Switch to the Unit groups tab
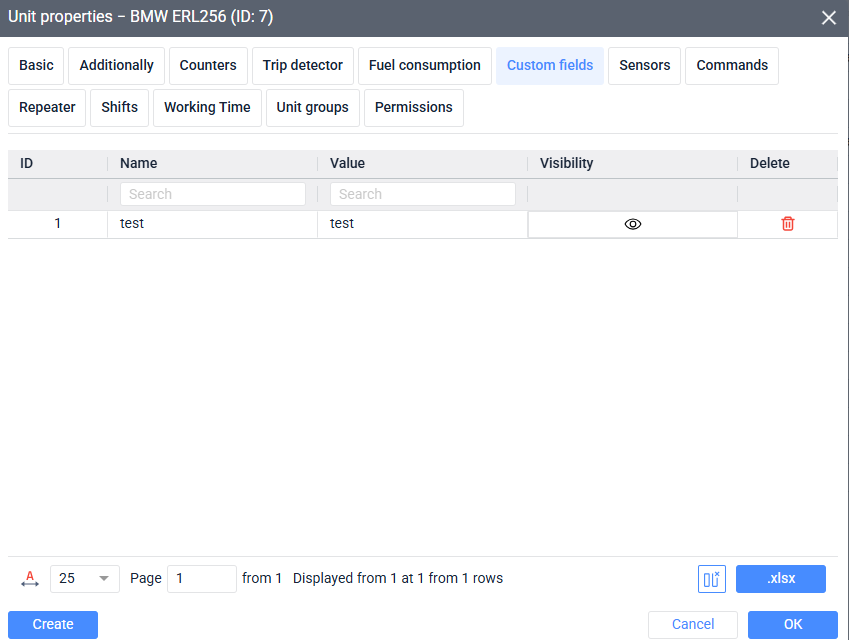The width and height of the screenshot is (849, 640). 312,108
